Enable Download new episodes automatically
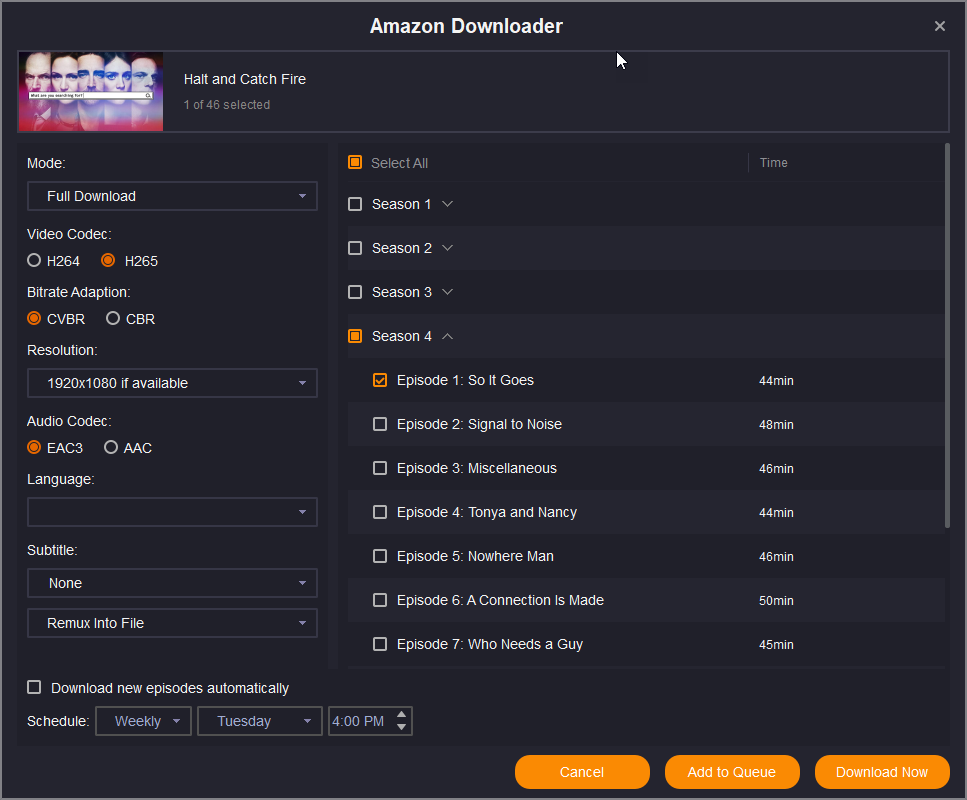 point(35,687)
